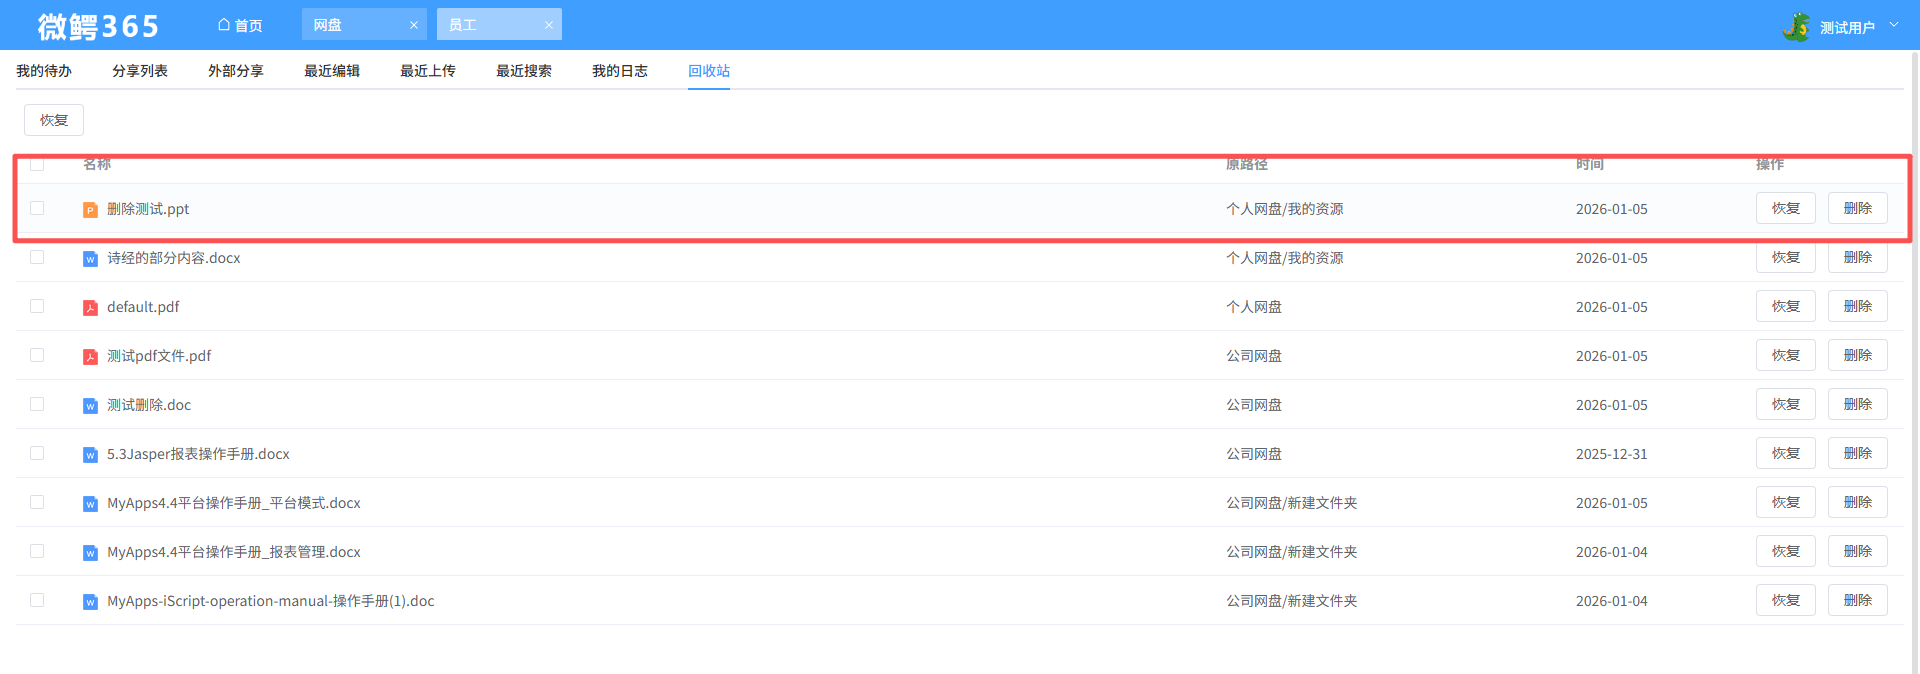
Task: Open the 最近上传 tab
Action: point(428,71)
